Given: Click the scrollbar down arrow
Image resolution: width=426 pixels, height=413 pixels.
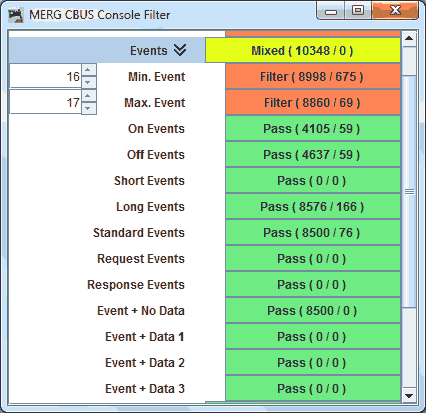Looking at the screenshot, I should pyautogui.click(x=409, y=395).
